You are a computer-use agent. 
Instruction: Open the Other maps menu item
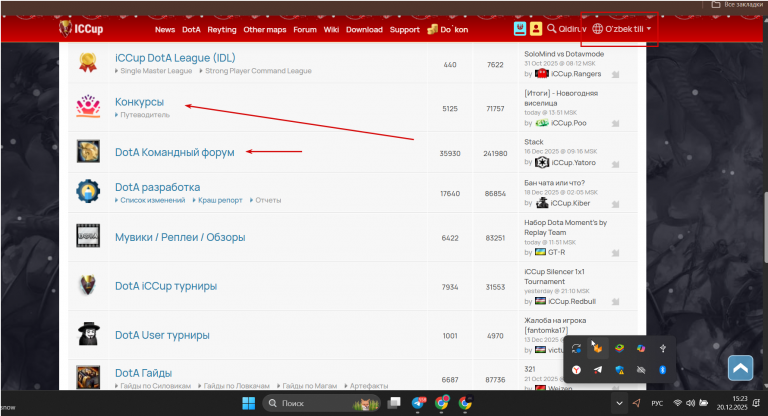coord(265,30)
